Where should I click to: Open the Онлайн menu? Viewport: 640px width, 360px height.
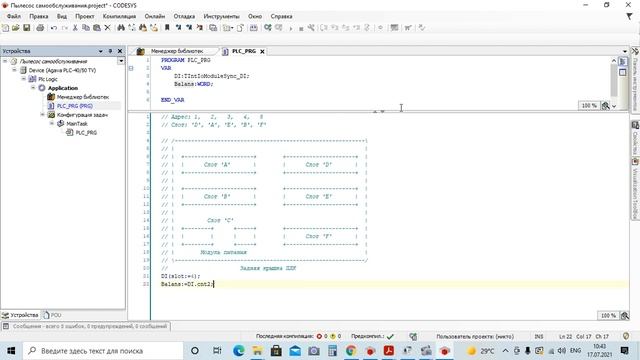pyautogui.click(x=155, y=16)
